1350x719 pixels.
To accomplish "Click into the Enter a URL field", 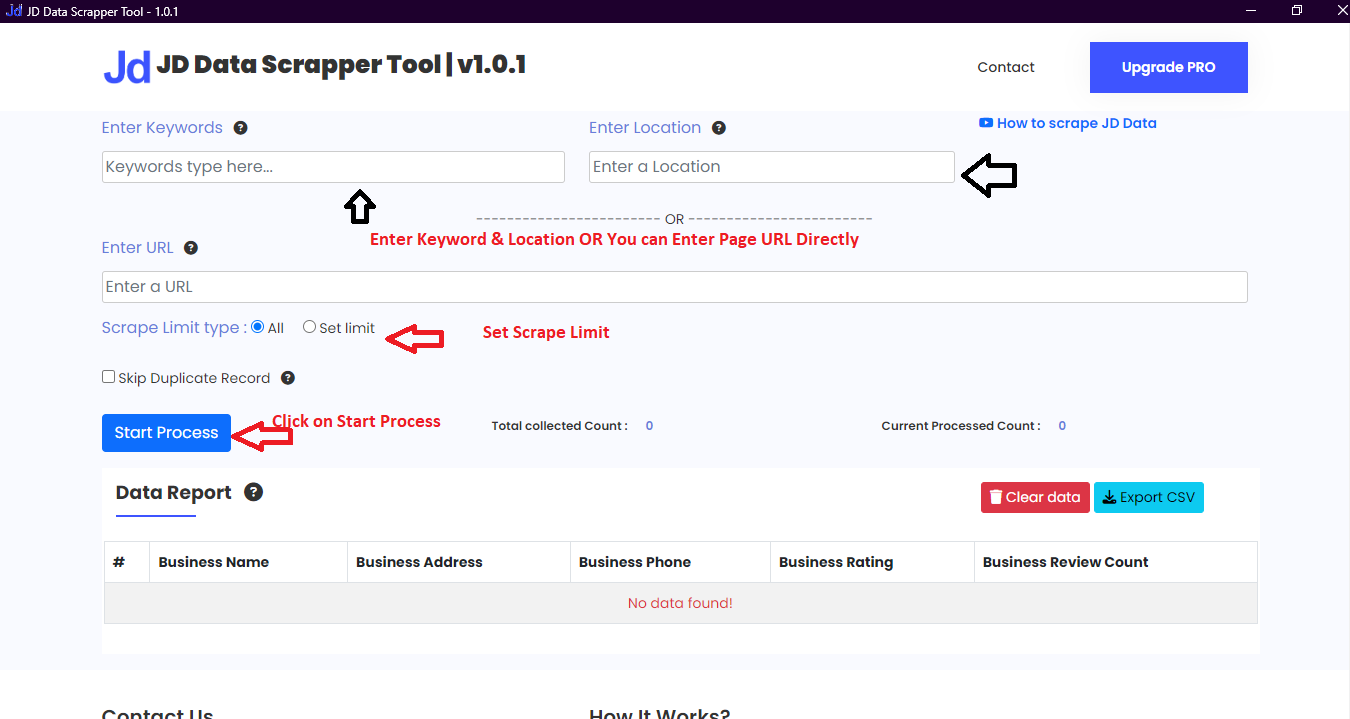I will click(675, 287).
